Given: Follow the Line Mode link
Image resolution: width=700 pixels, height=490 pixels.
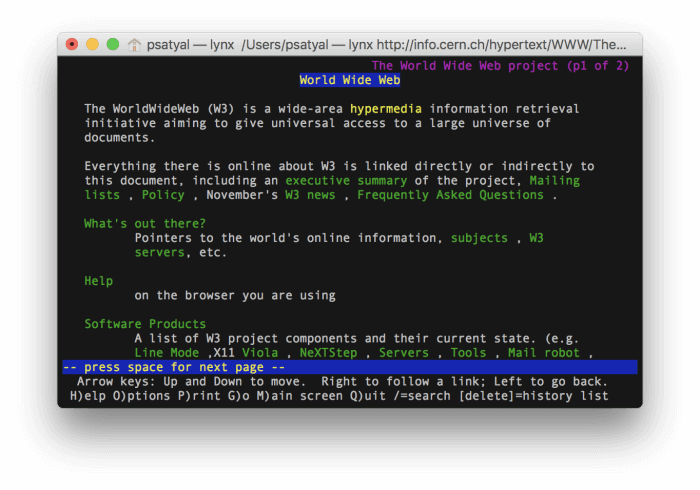Looking at the screenshot, I should pyautogui.click(x=167, y=353).
